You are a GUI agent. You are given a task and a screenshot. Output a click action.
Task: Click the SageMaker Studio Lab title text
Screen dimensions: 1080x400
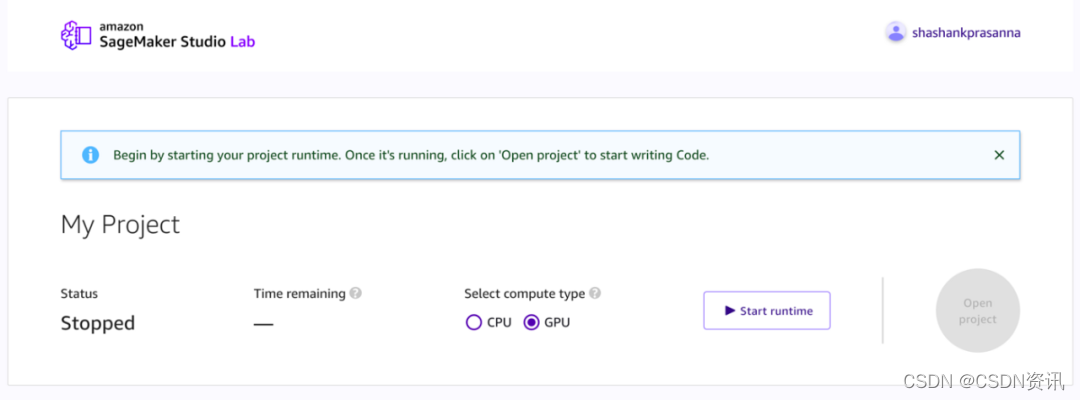(178, 41)
